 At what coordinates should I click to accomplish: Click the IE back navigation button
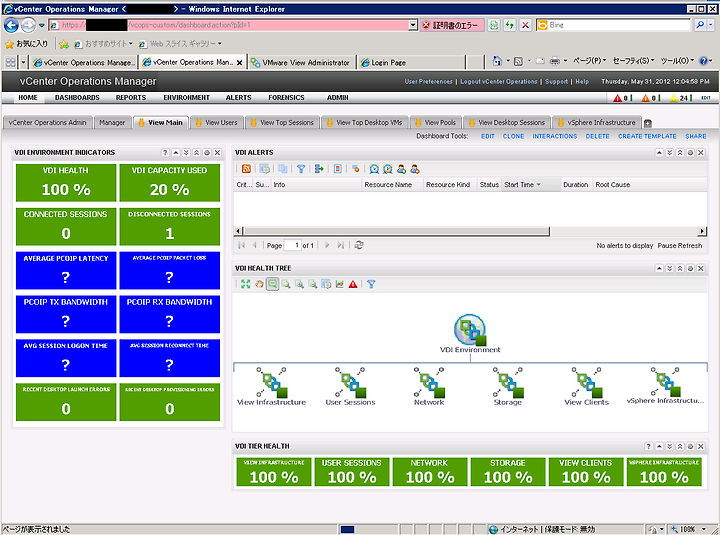(11, 25)
